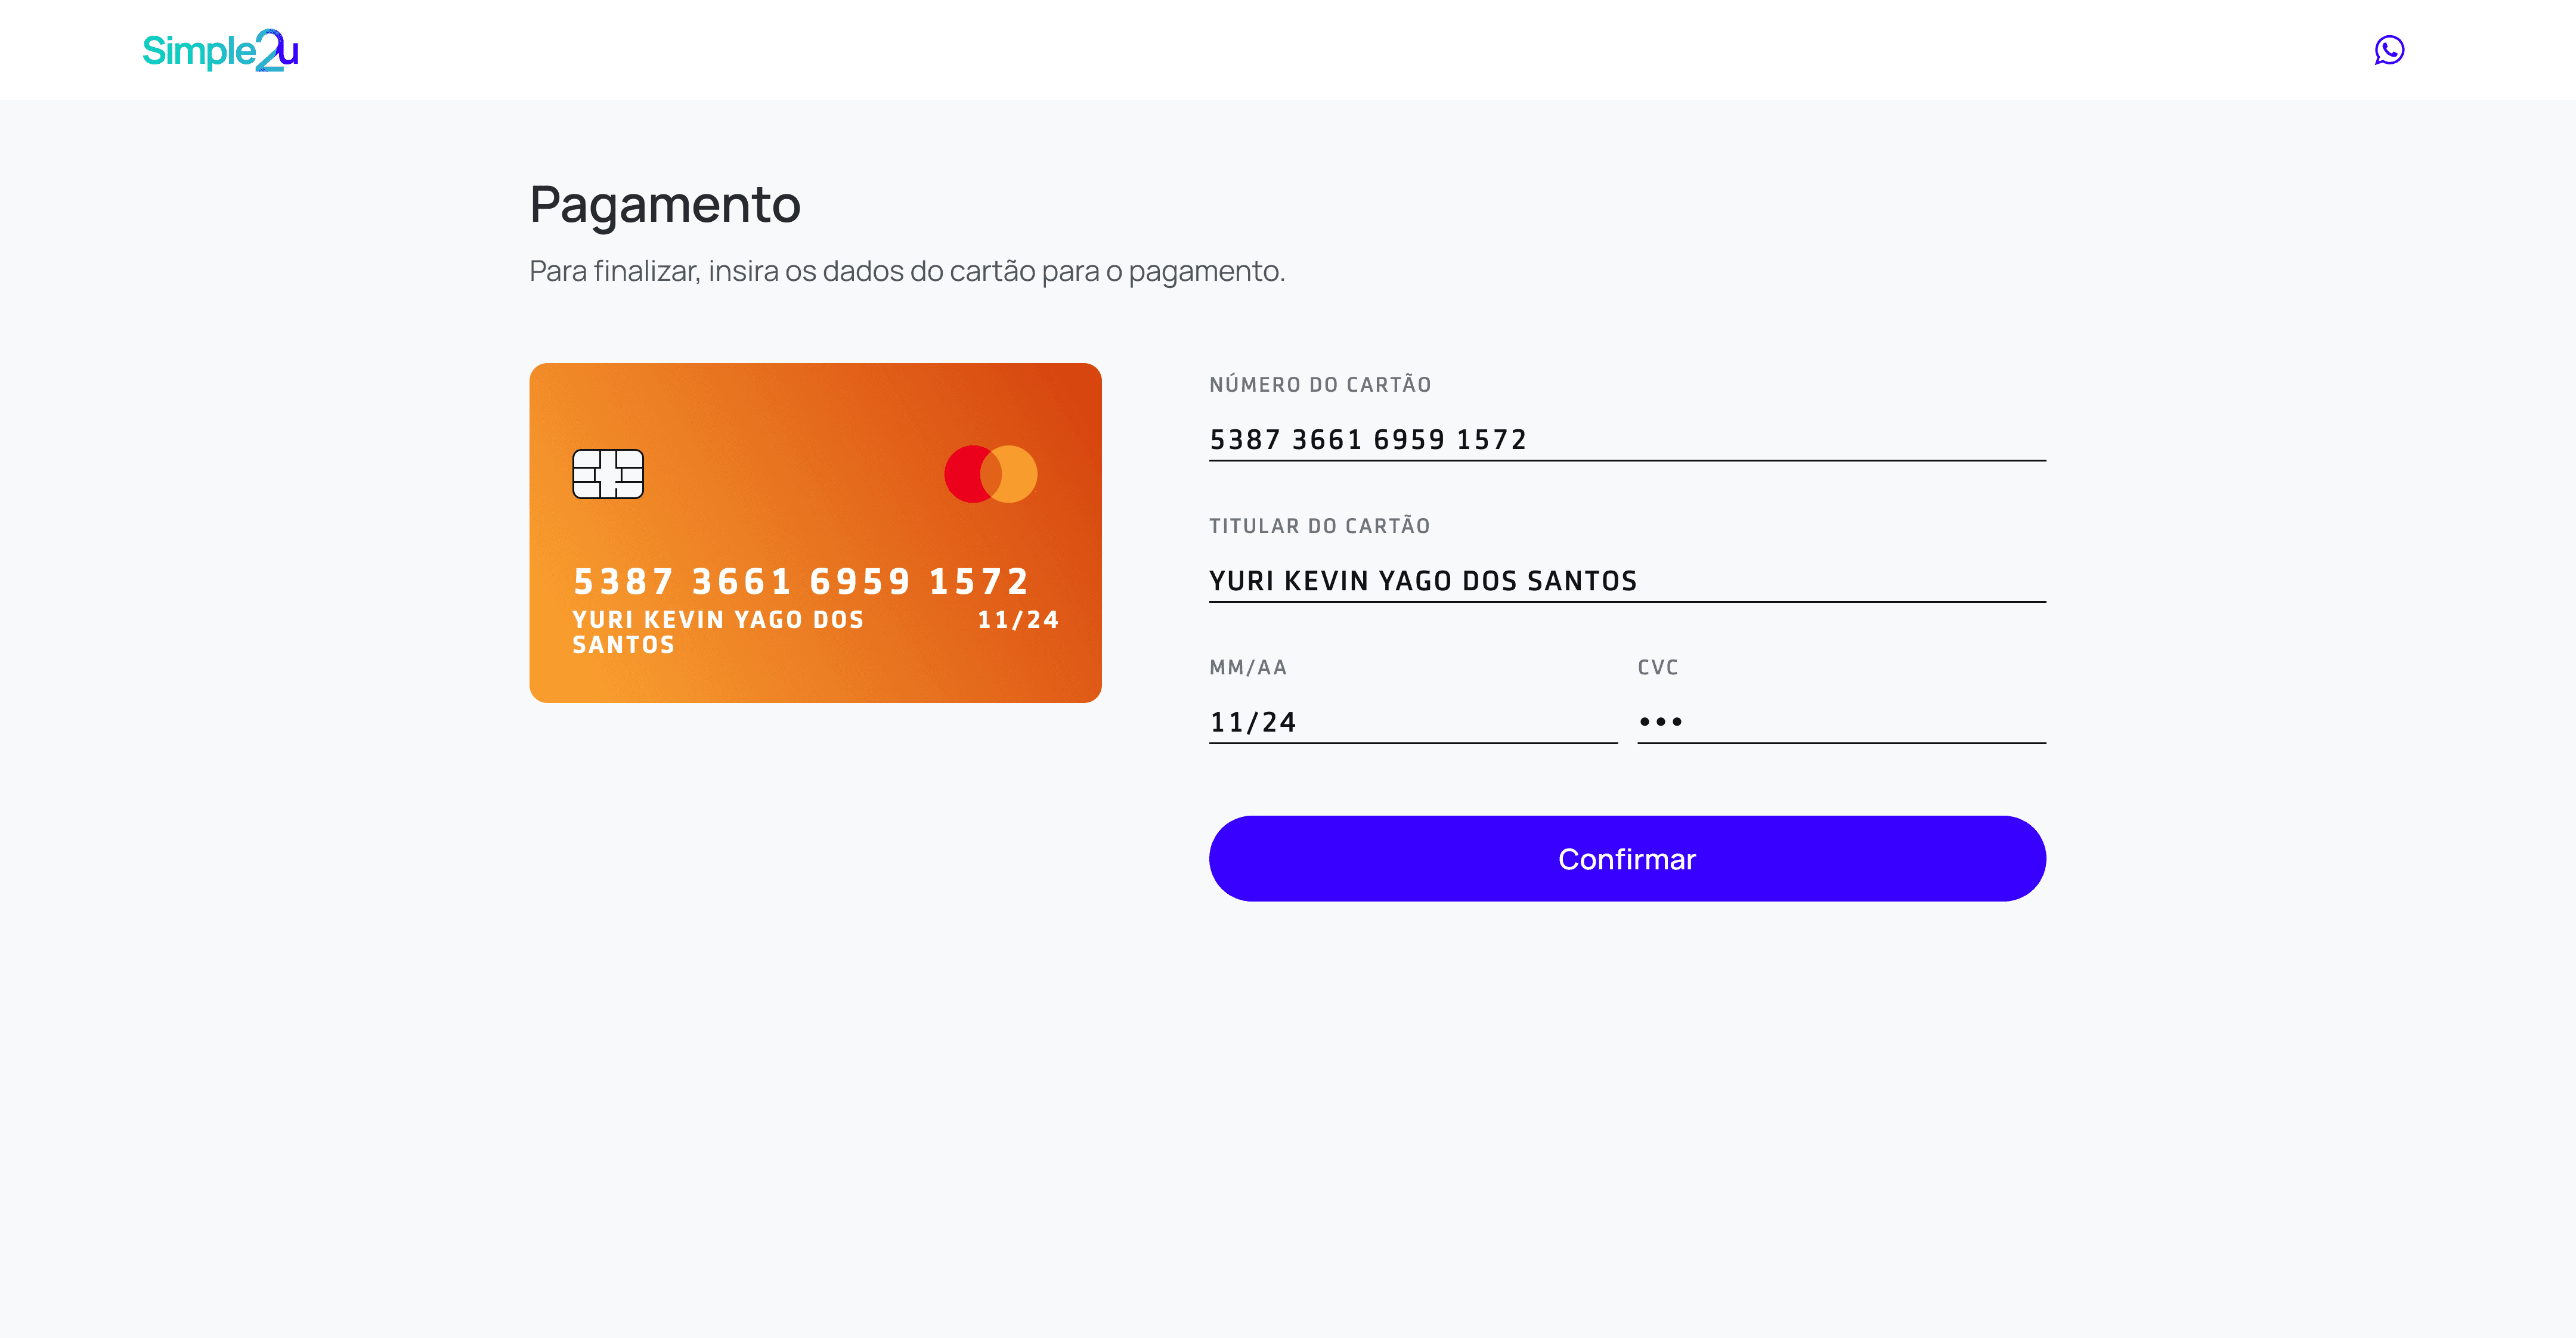Click the Mastercard brand logo on card
This screenshot has width=2576, height=1338.
(x=990, y=474)
